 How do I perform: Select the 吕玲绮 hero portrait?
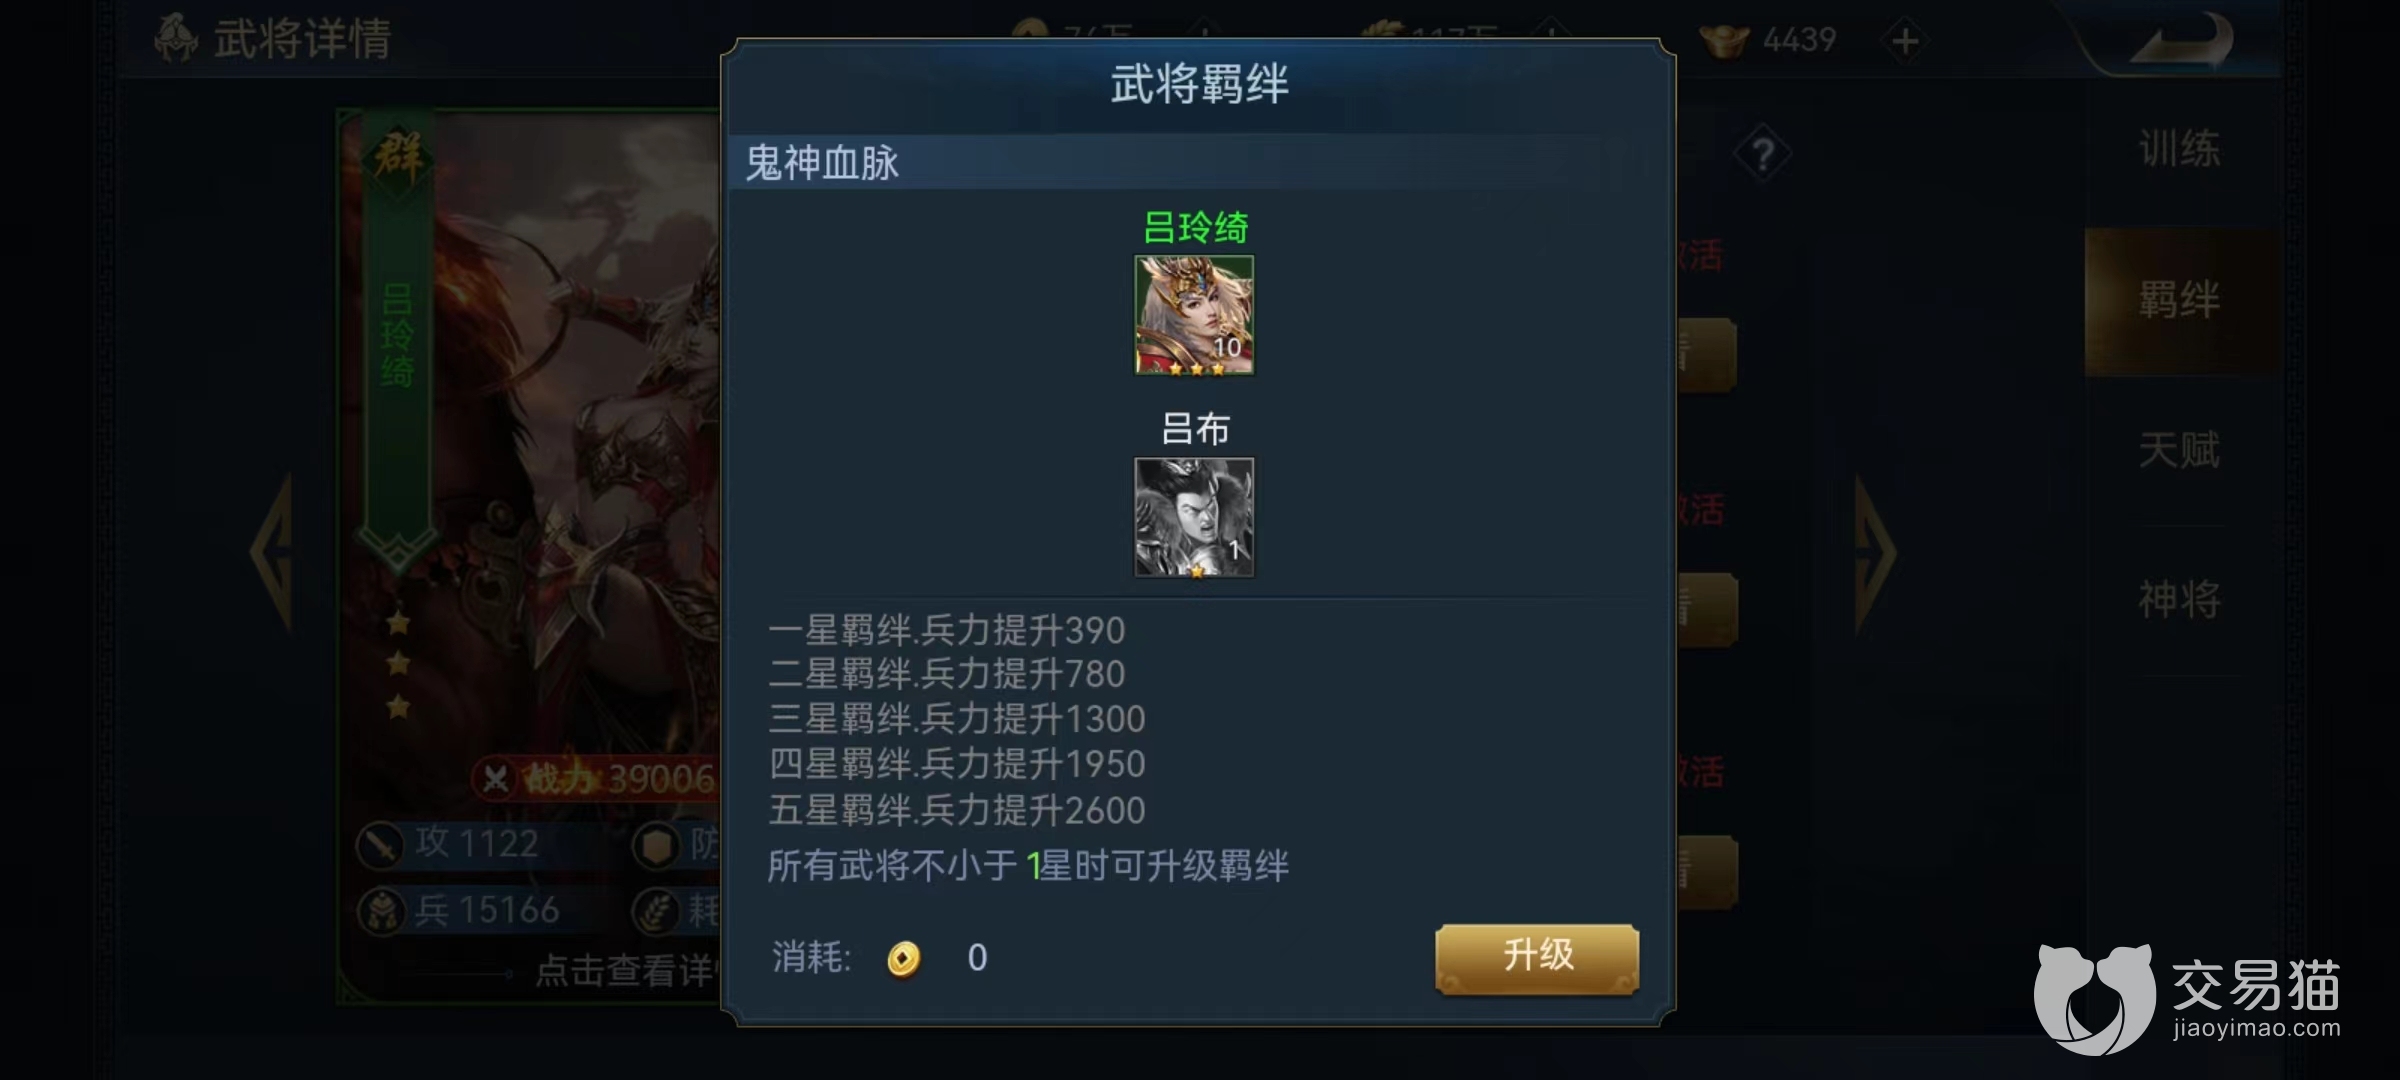1194,315
